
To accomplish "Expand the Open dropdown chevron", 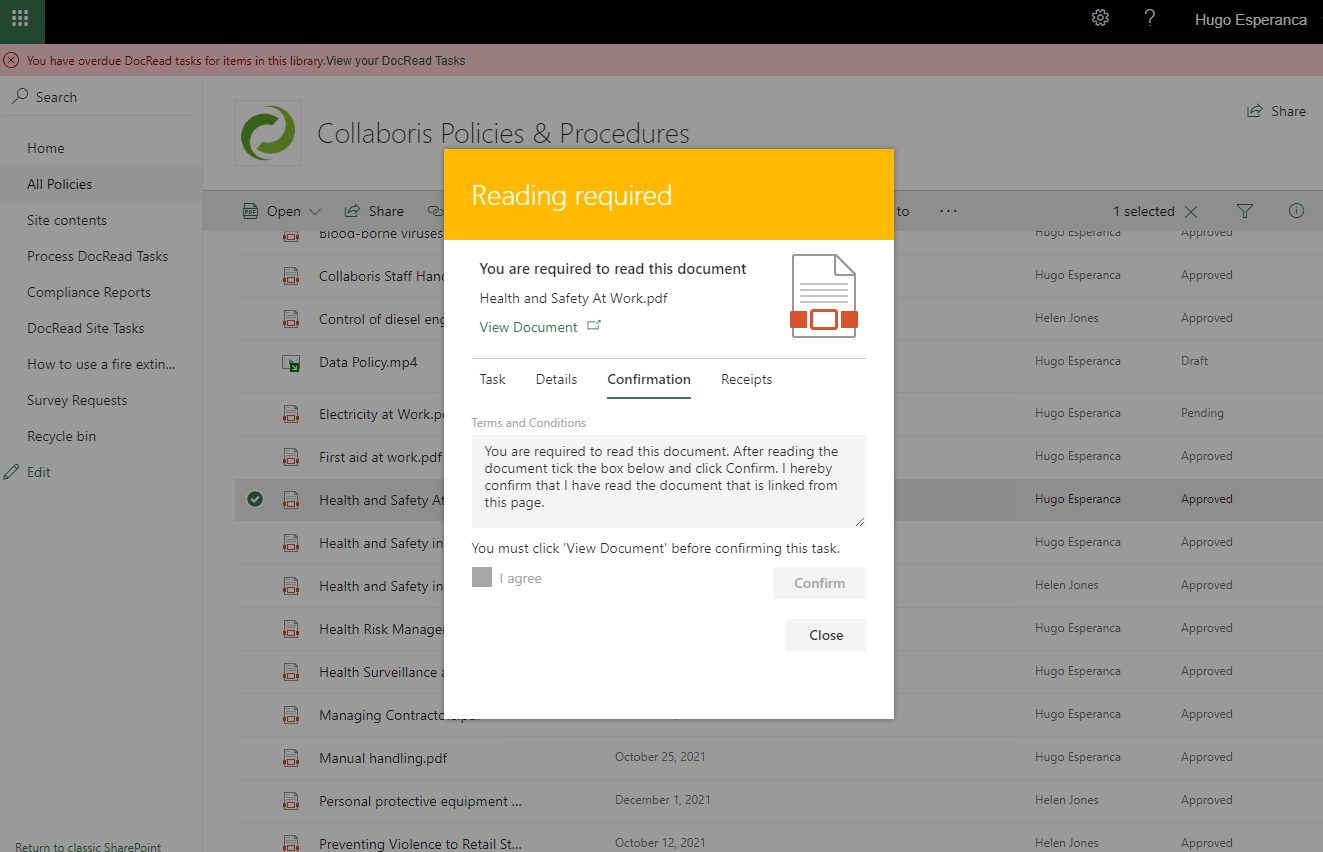I will point(316,211).
